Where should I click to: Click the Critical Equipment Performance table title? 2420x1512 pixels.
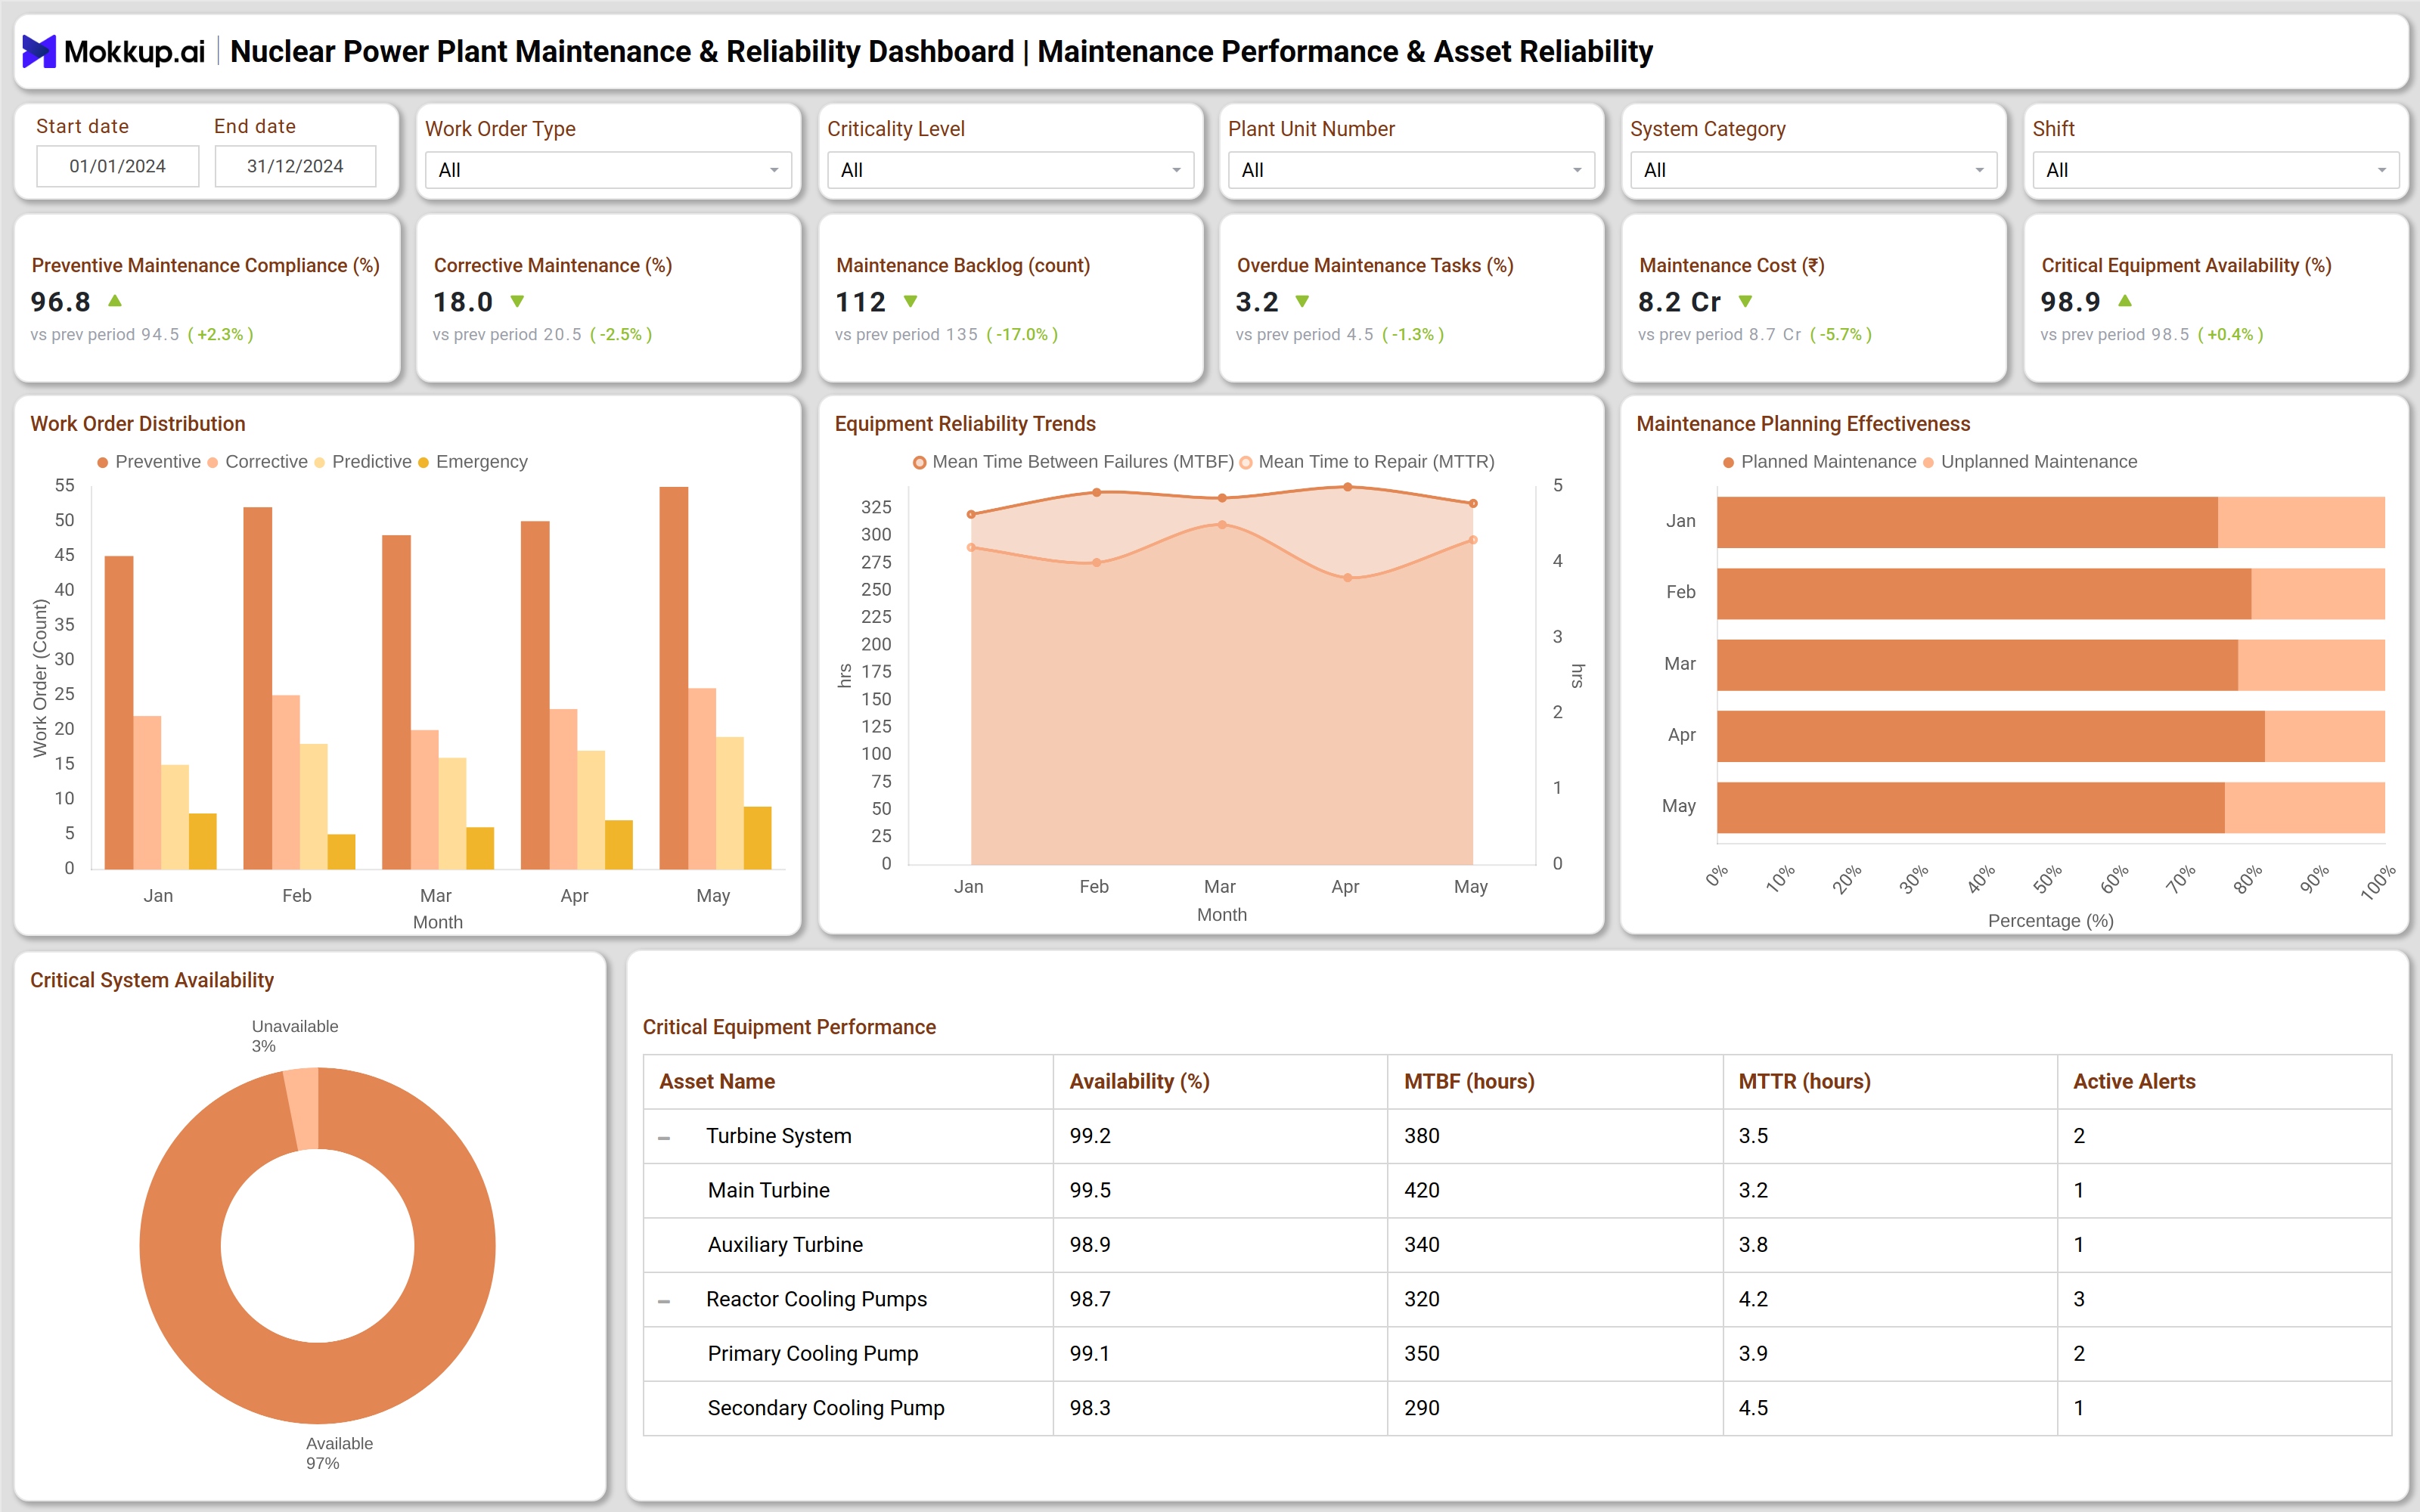pyautogui.click(x=789, y=1027)
